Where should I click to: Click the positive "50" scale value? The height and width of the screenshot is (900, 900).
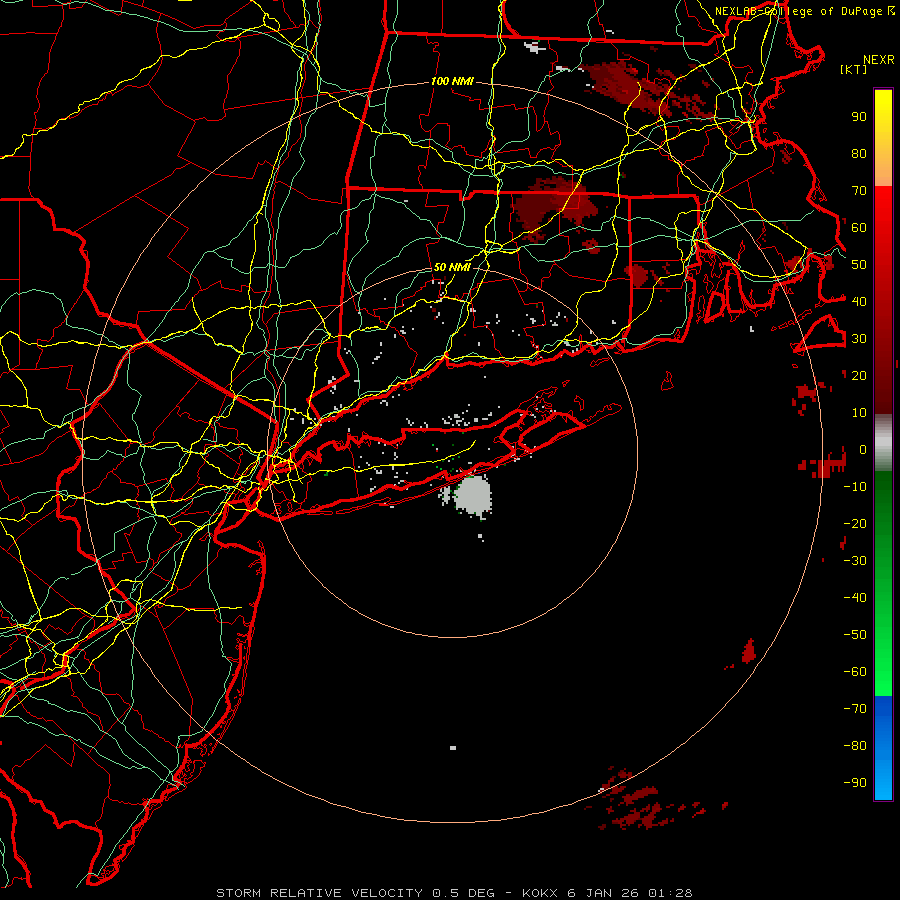point(859,265)
